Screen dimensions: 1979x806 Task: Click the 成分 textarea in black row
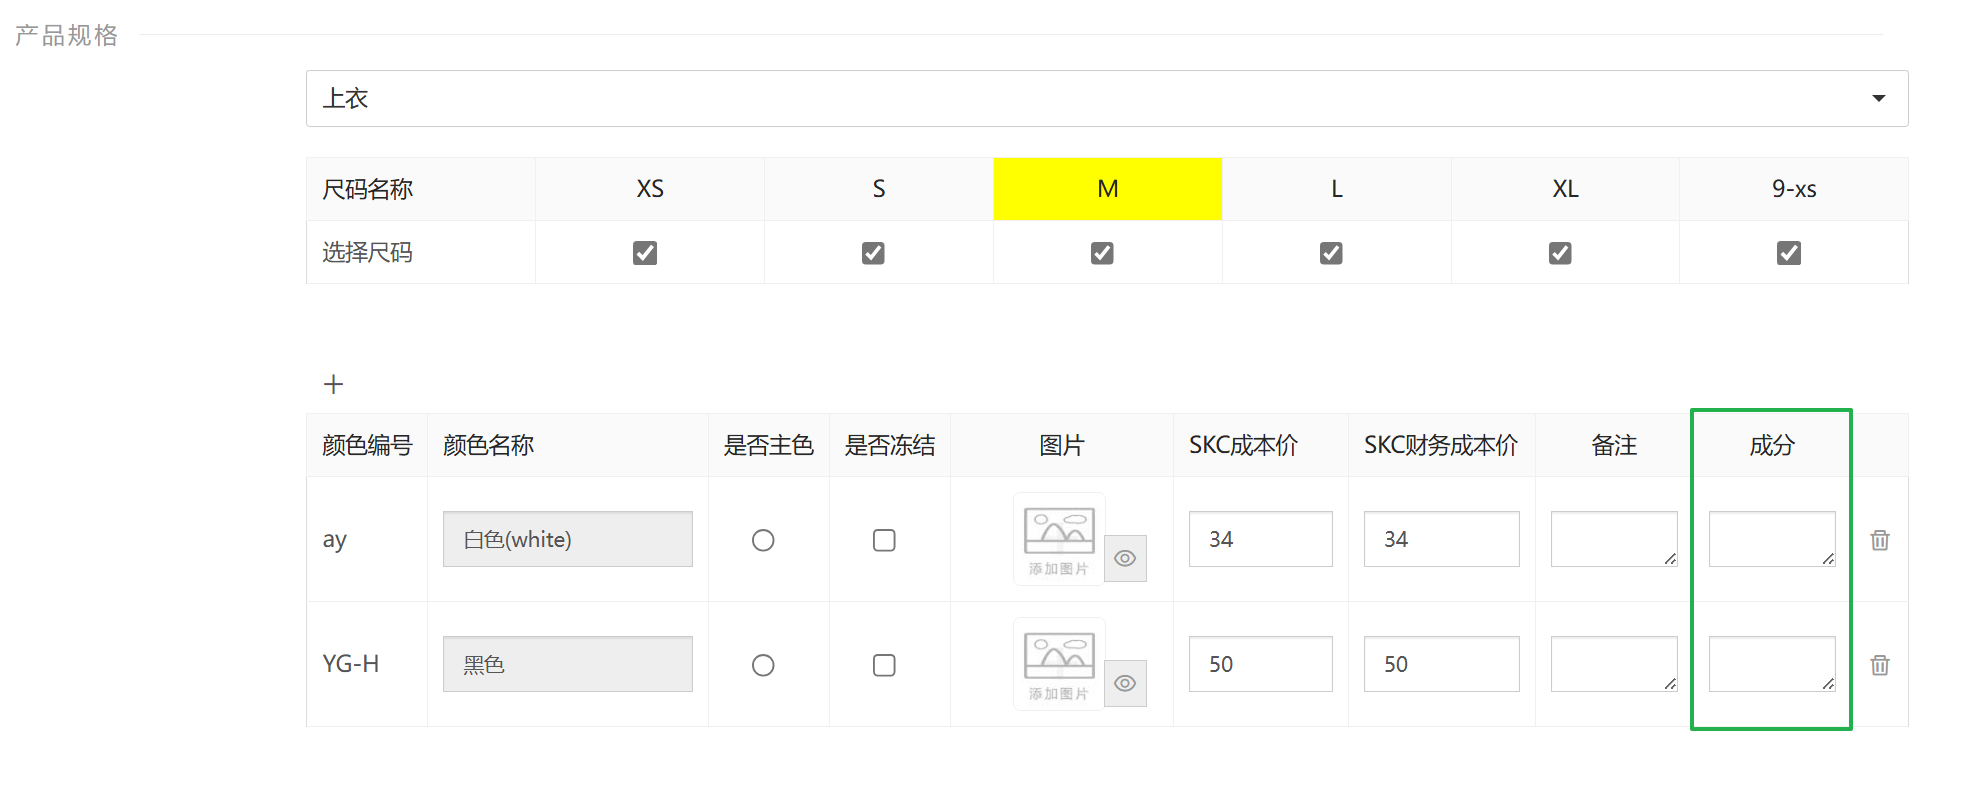click(x=1771, y=664)
